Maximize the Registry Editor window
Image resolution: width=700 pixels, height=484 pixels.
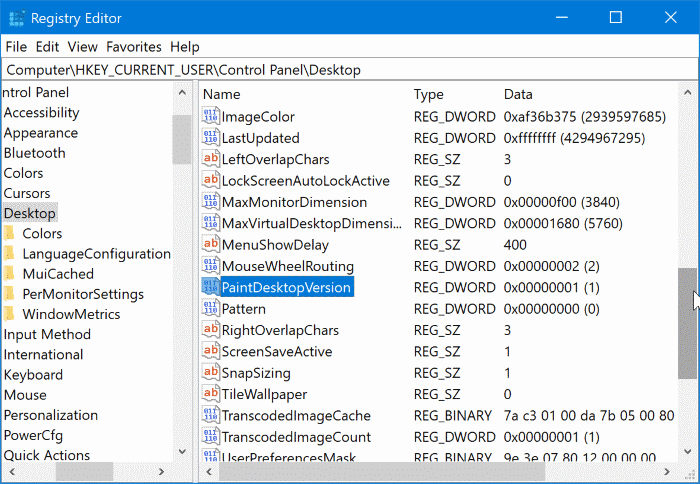(x=616, y=17)
